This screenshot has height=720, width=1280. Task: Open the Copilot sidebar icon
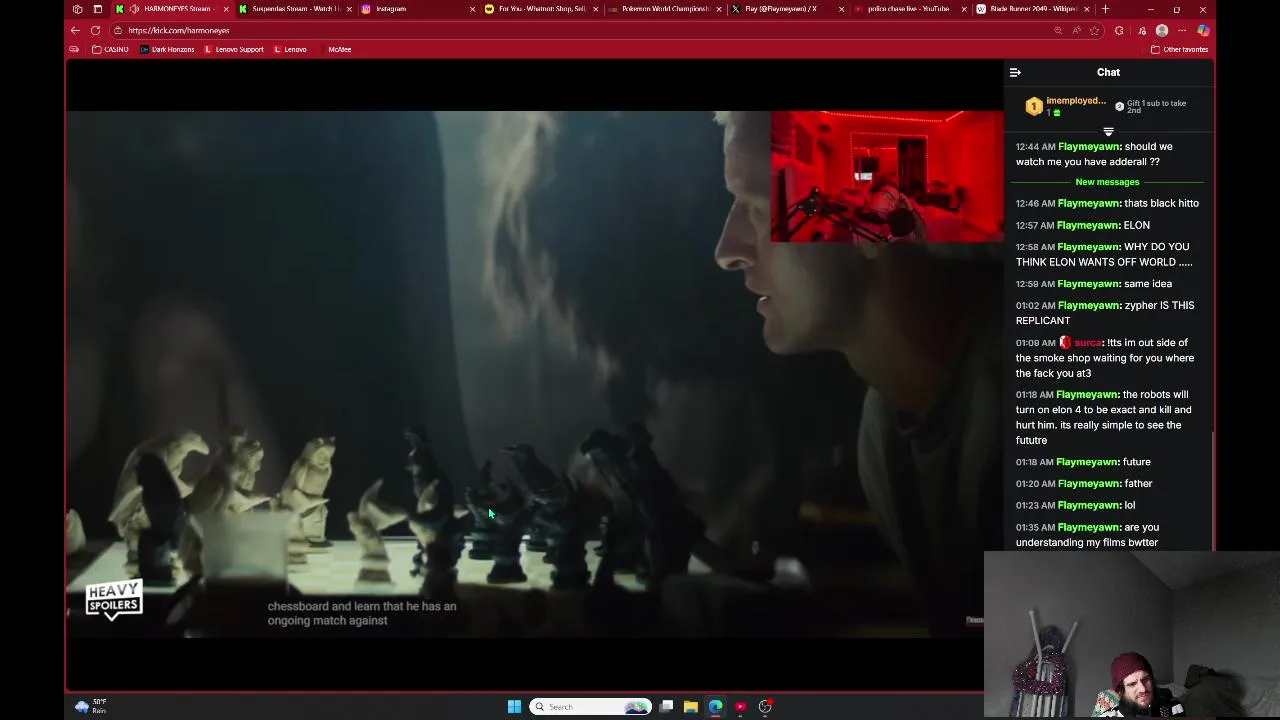tap(1203, 30)
